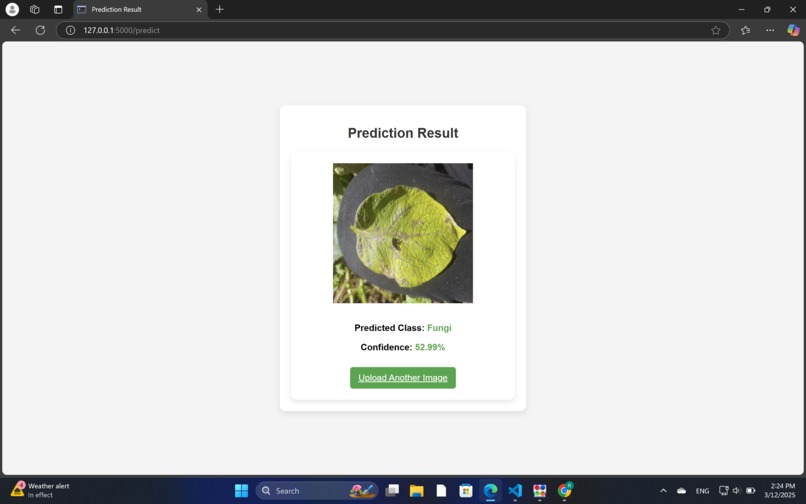Click the confidence value 52.99%
This screenshot has height=504, width=806.
(x=430, y=347)
